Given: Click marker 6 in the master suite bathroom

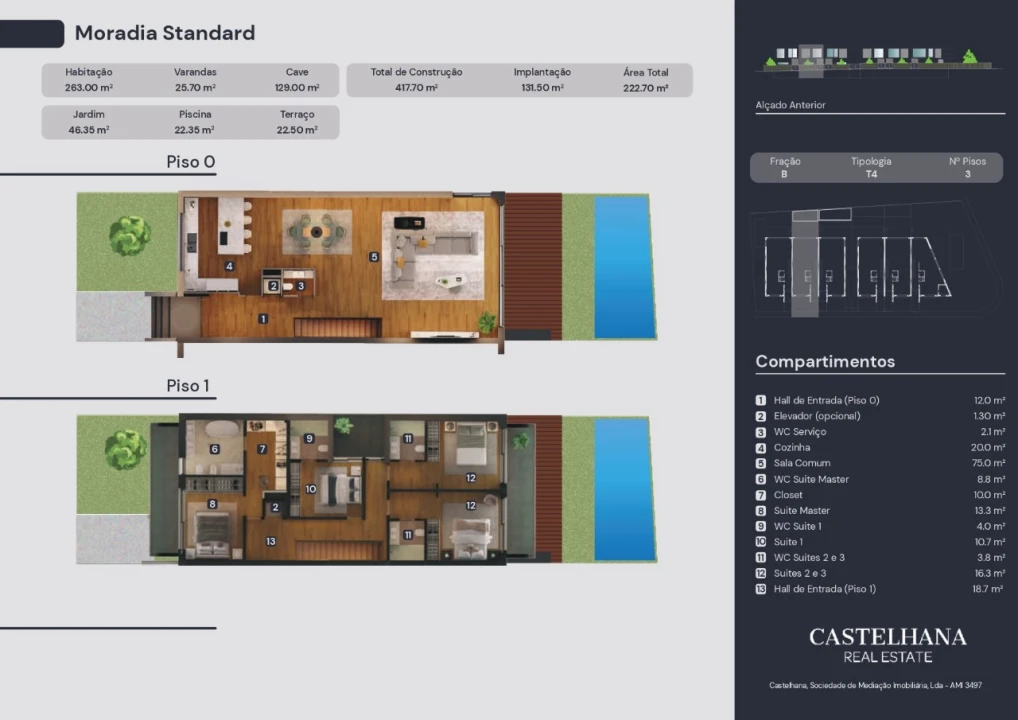Looking at the screenshot, I should pos(214,449).
